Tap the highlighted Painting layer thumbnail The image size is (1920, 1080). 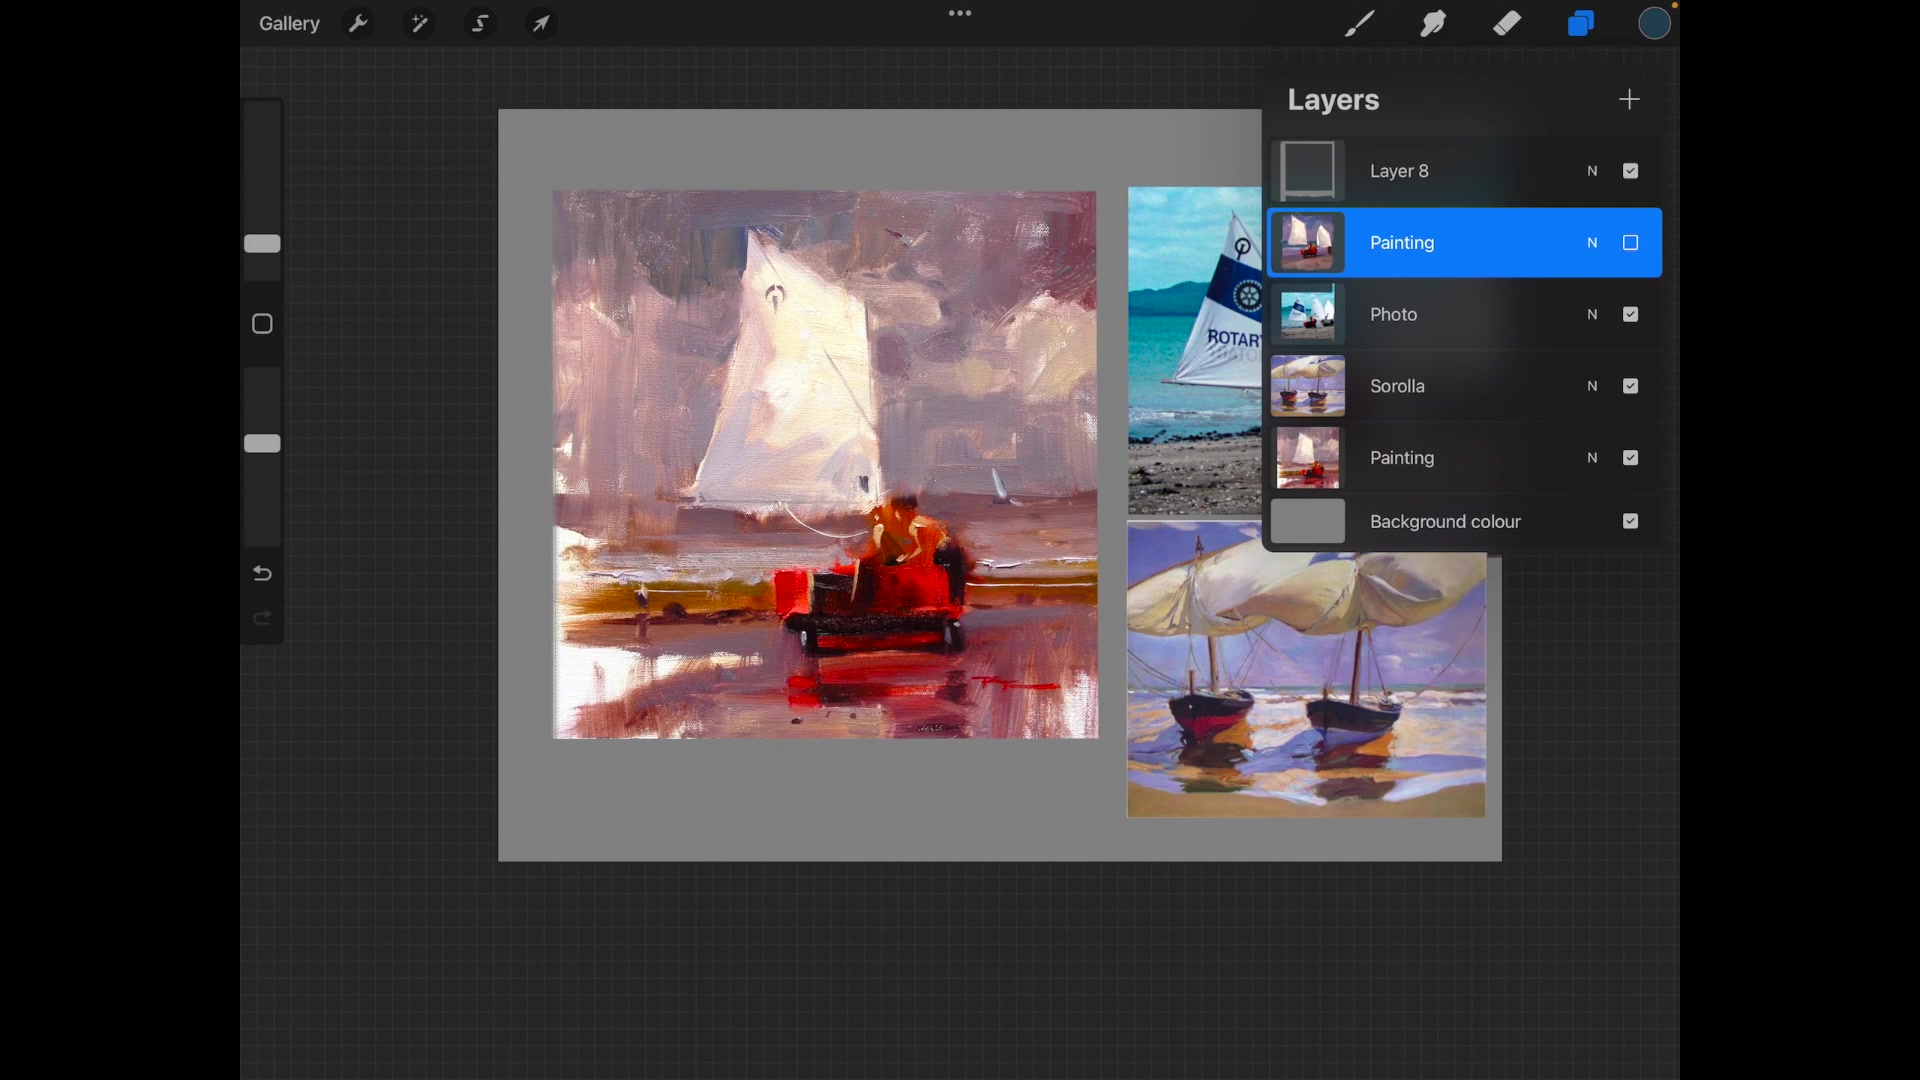coord(1308,243)
